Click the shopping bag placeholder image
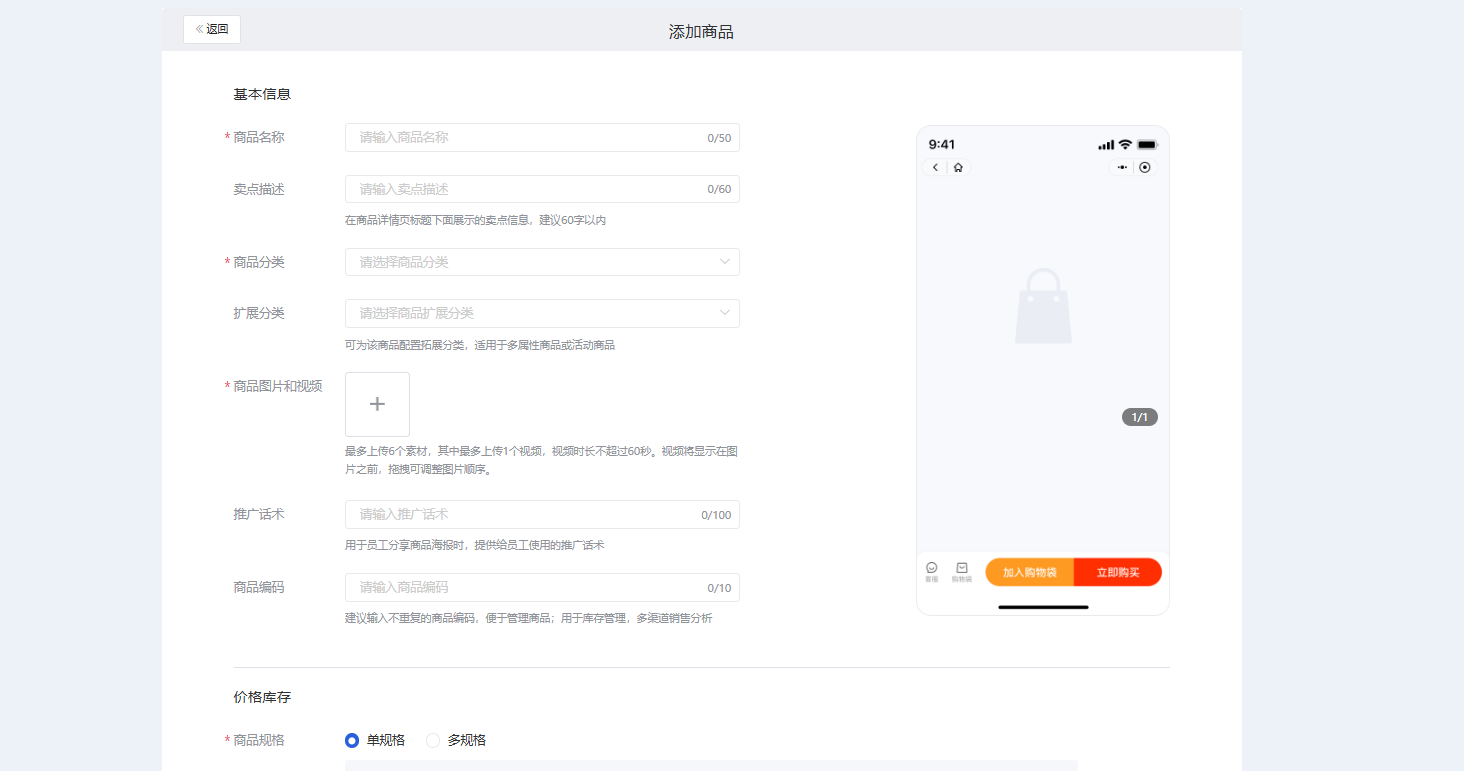The height and width of the screenshot is (771, 1464). click(1043, 306)
